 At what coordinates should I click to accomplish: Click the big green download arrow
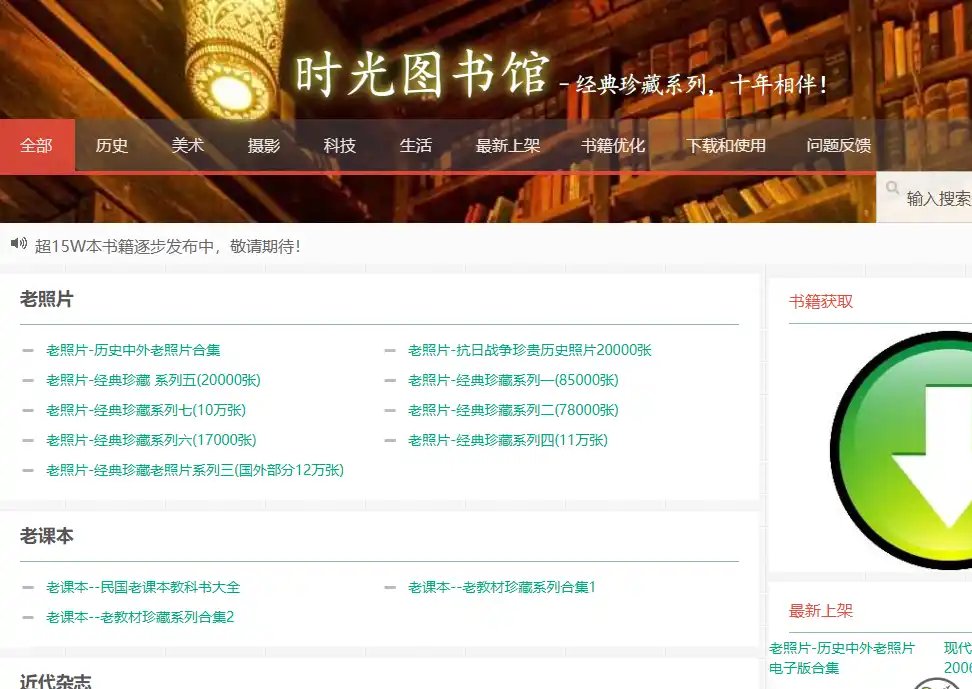[902, 450]
